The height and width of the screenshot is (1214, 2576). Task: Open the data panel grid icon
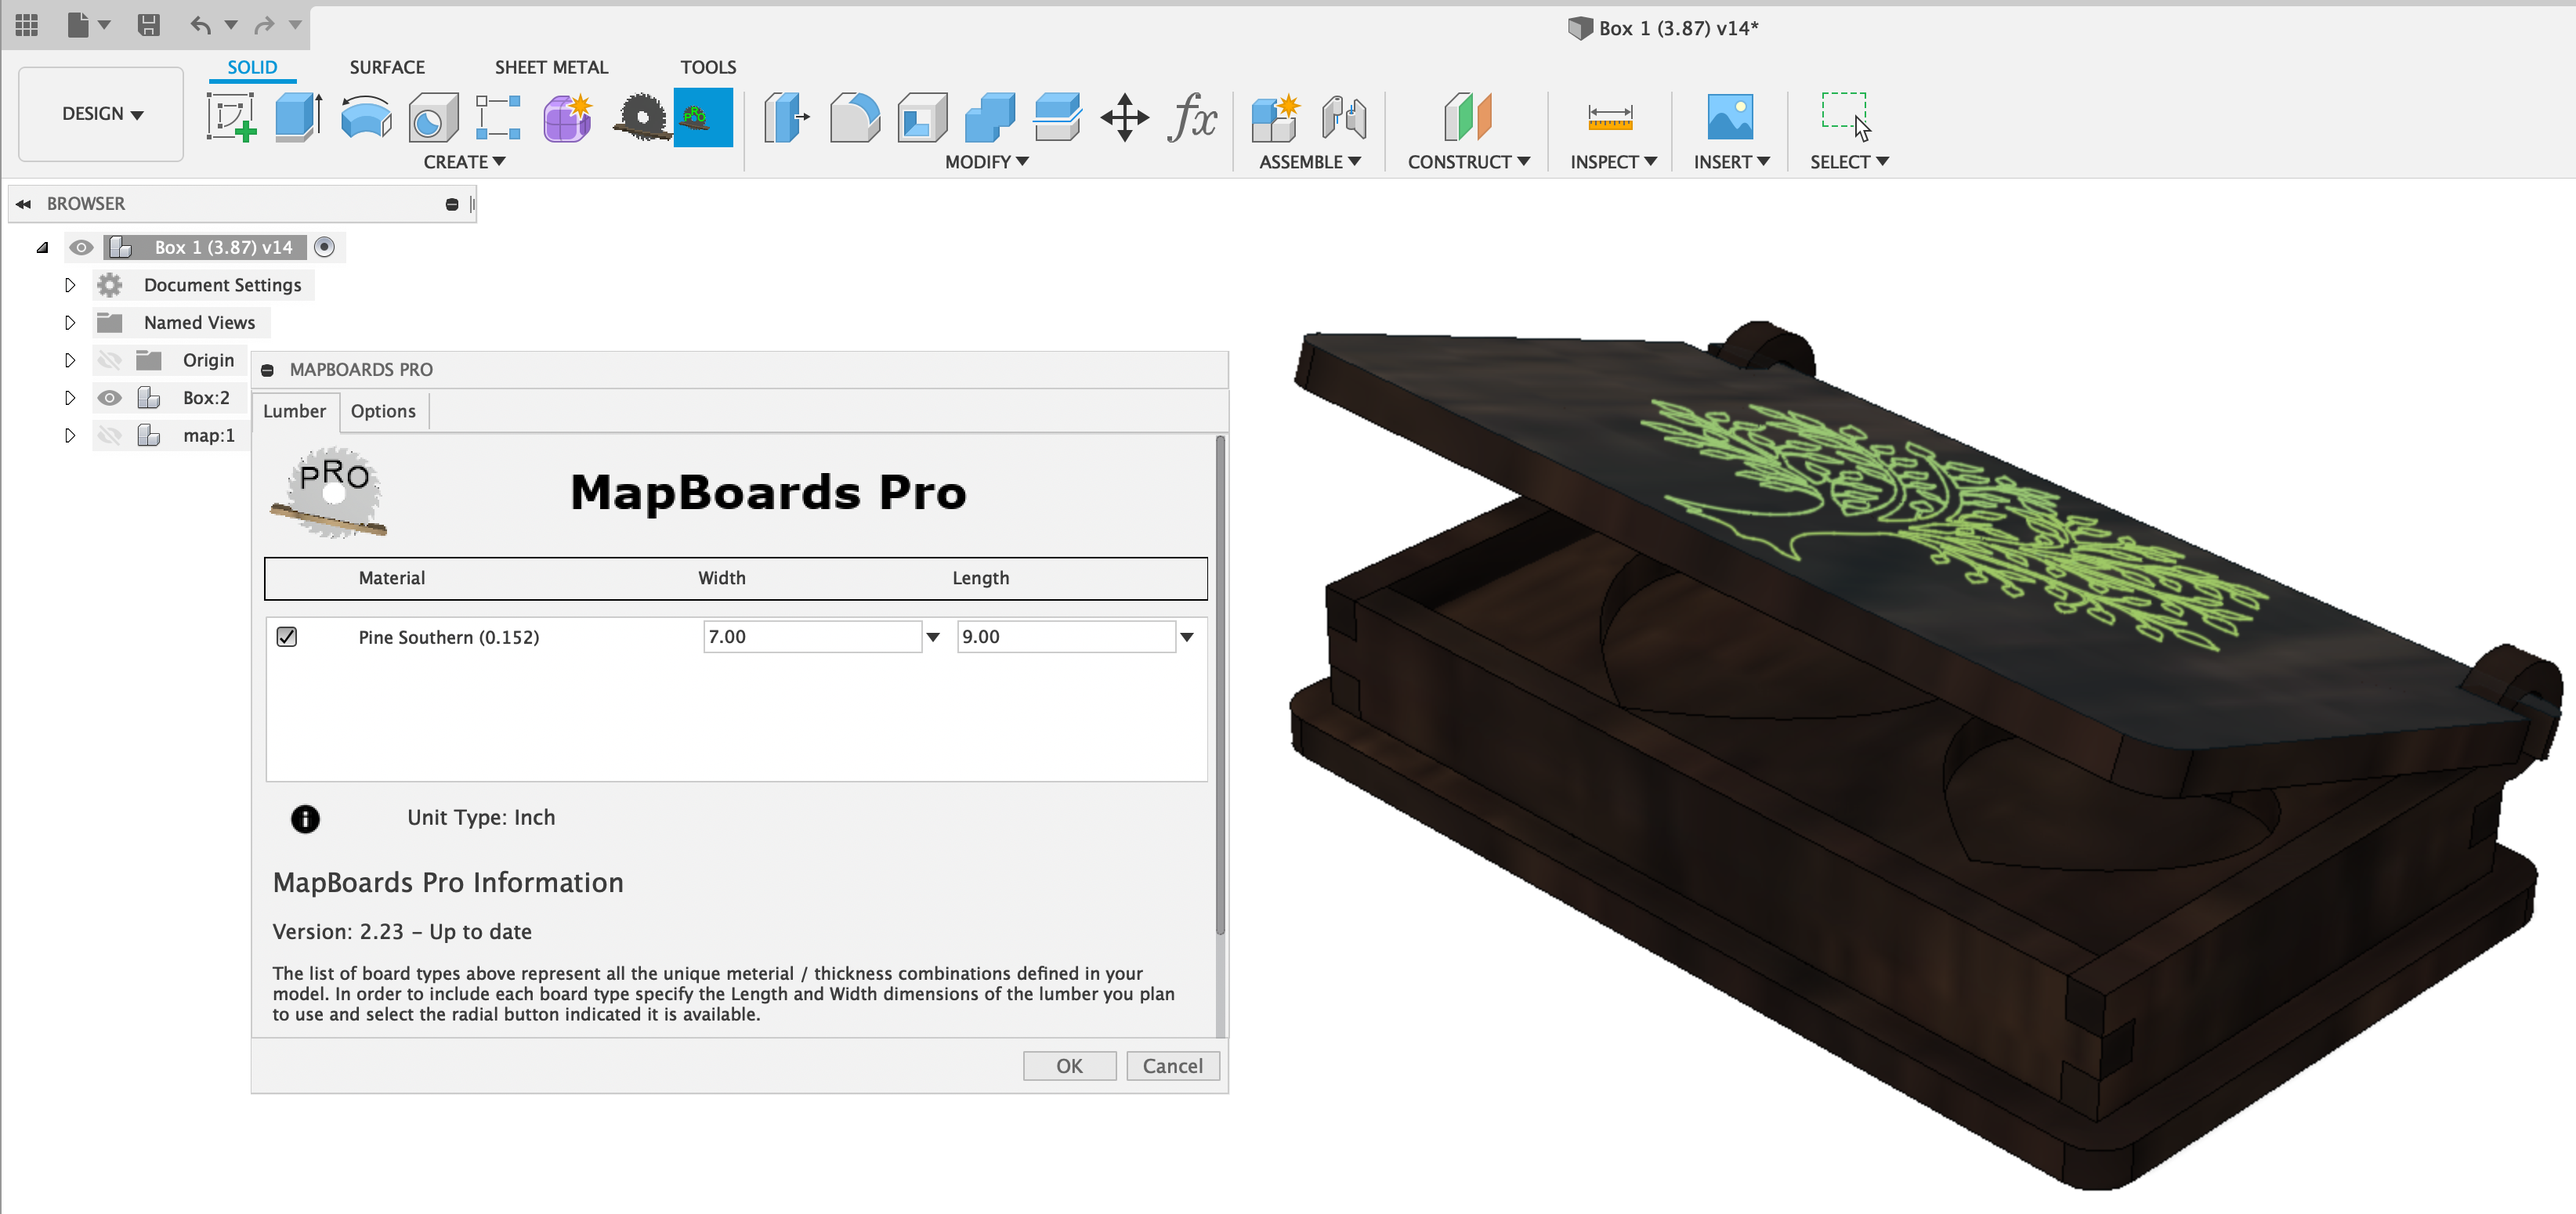pos(27,25)
